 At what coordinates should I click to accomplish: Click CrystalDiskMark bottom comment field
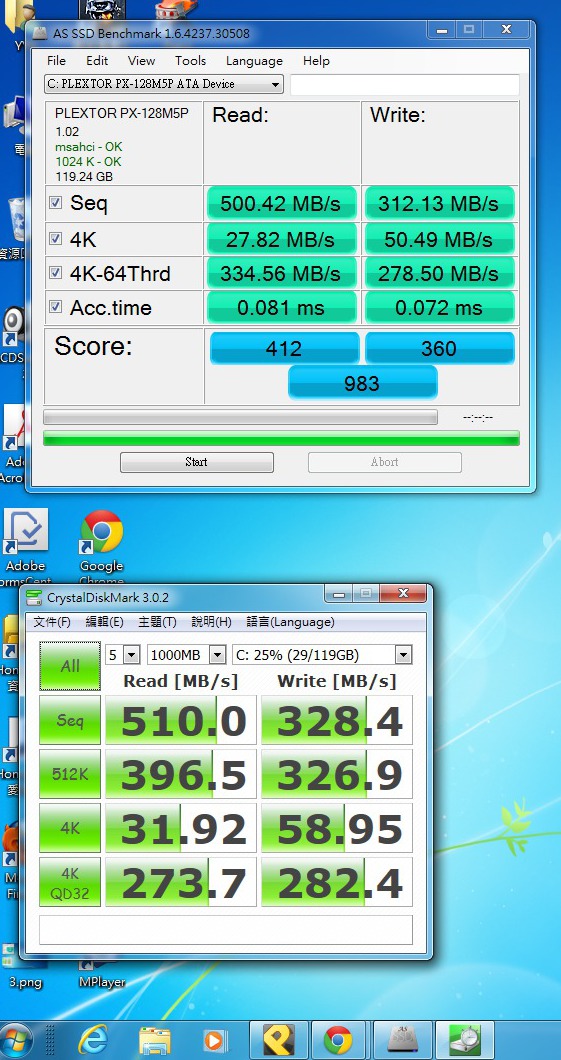coord(226,929)
